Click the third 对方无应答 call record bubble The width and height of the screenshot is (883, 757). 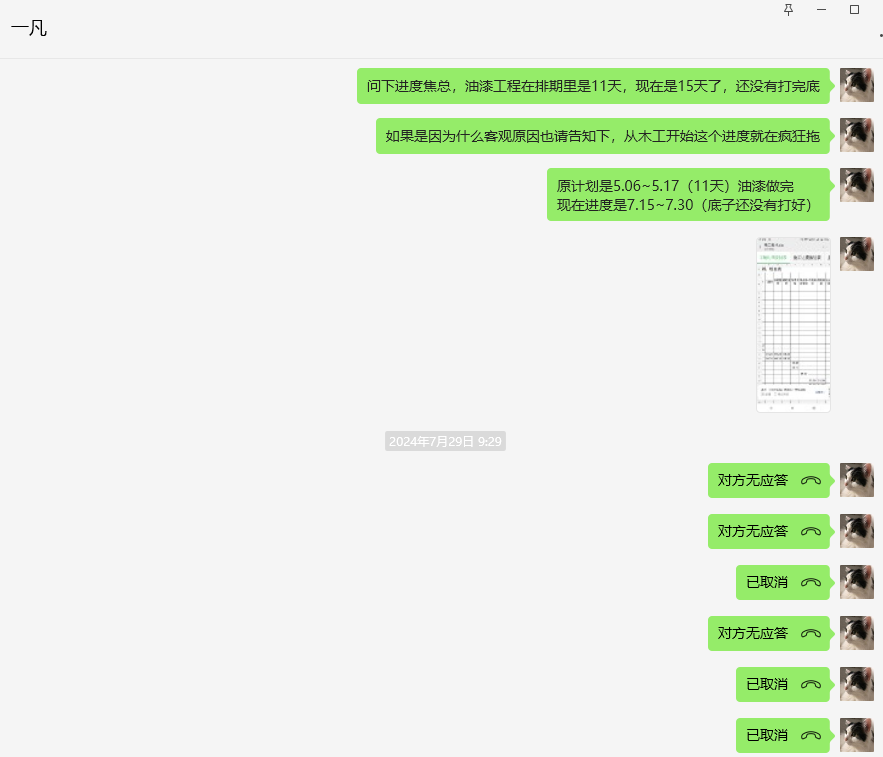pyautogui.click(x=768, y=633)
